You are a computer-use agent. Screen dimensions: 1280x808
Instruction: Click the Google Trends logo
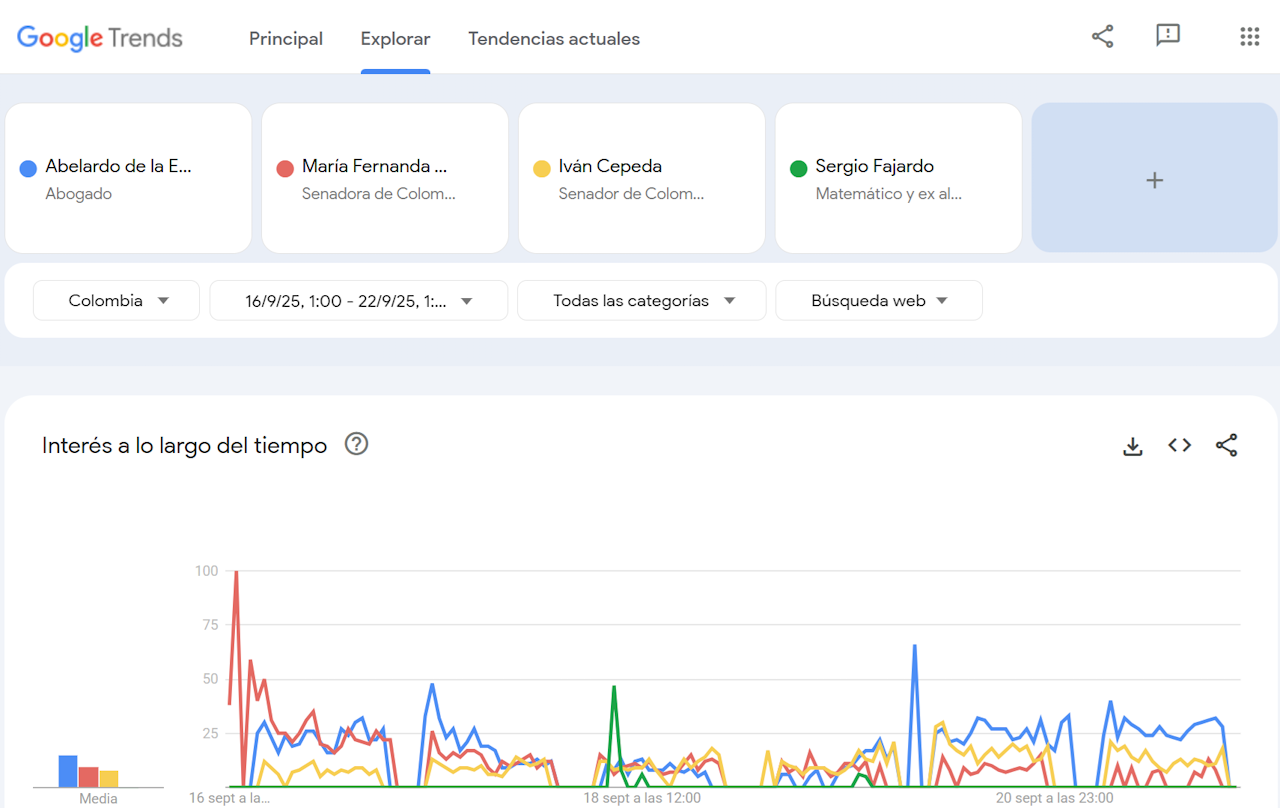[x=100, y=38]
